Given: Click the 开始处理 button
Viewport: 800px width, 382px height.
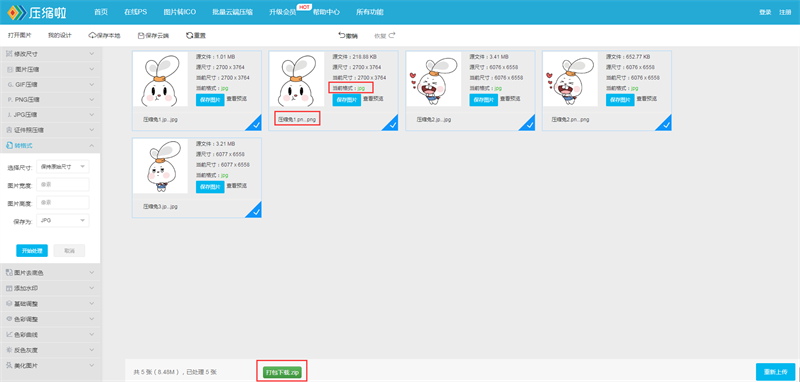Looking at the screenshot, I should pos(32,250).
